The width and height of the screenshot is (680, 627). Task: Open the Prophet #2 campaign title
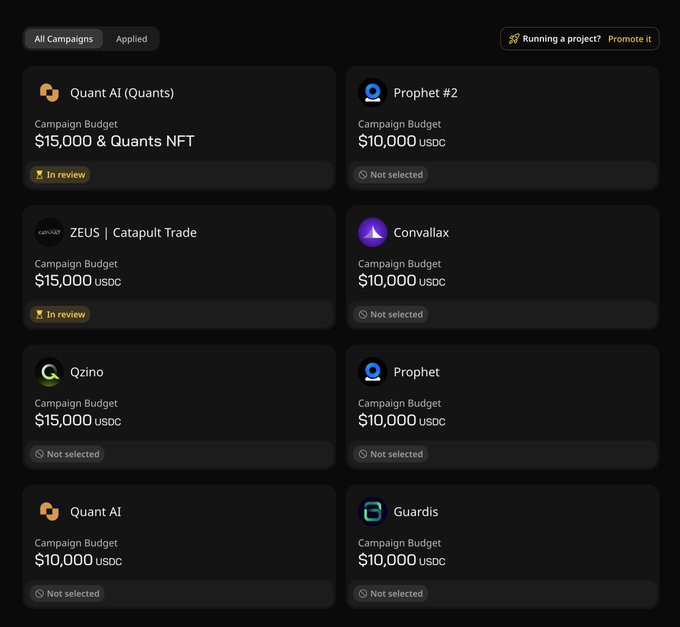(x=425, y=93)
